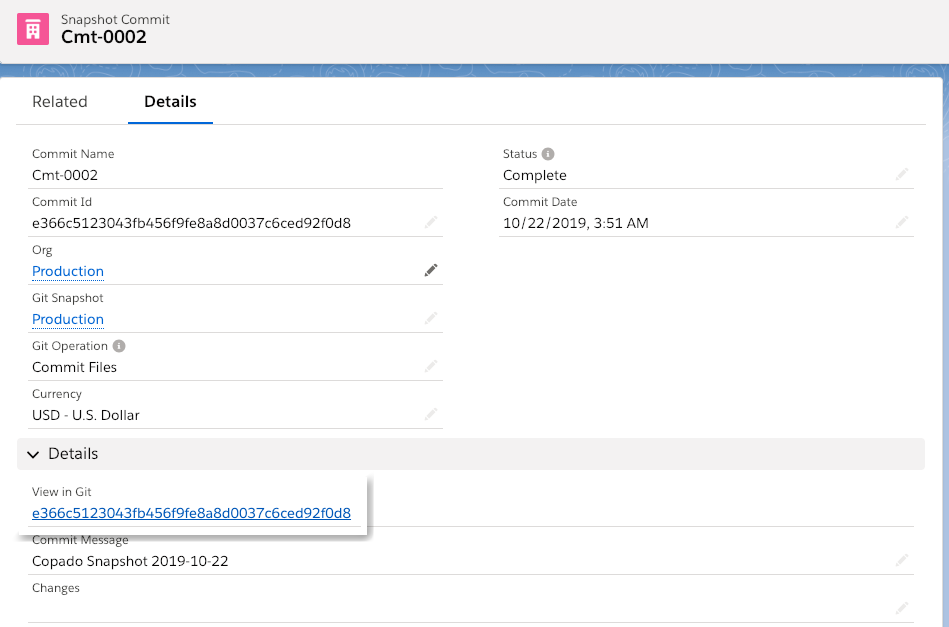Image resolution: width=949 pixels, height=627 pixels.
Task: Click the Commit Date field label
Action: (540, 202)
